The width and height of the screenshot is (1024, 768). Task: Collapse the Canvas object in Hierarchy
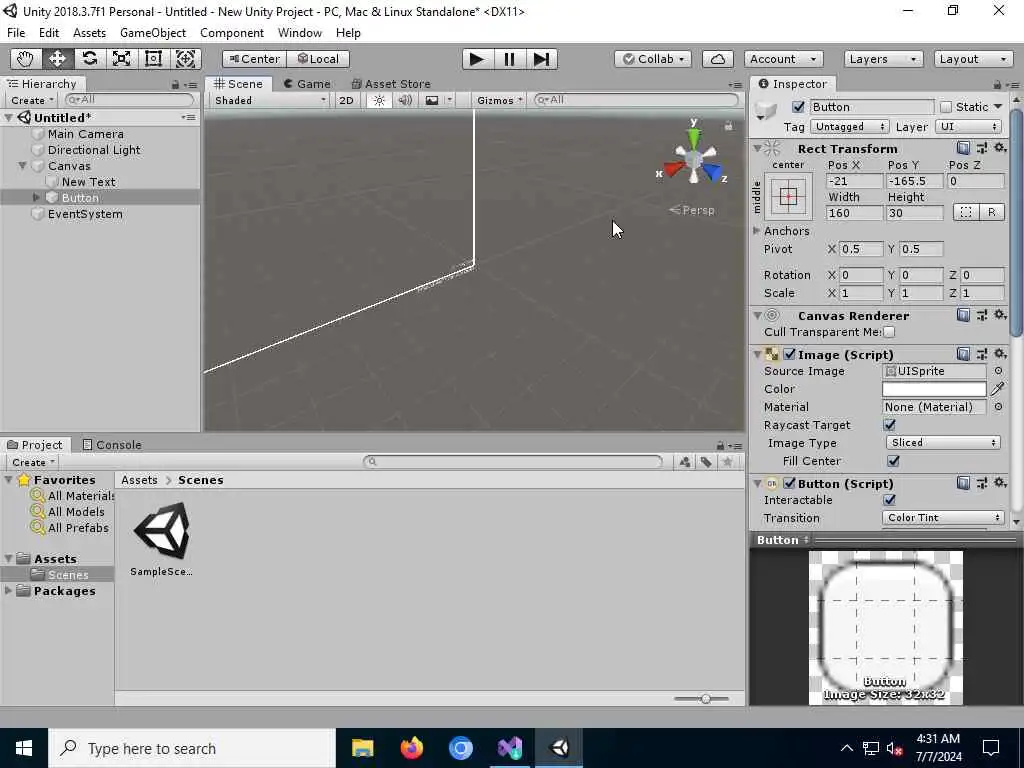pos(22,165)
